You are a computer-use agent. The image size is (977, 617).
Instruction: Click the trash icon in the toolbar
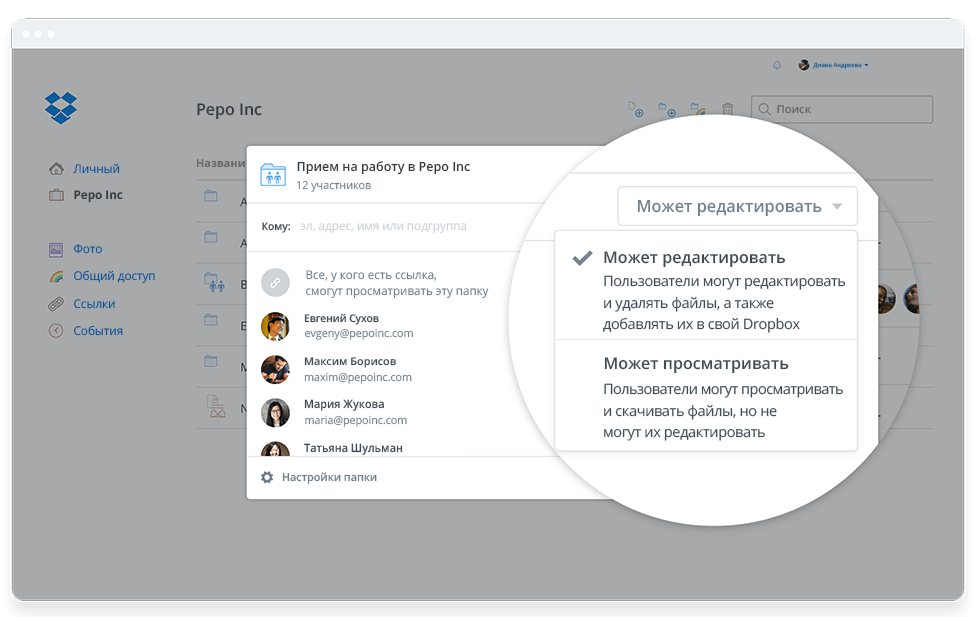coord(727,108)
